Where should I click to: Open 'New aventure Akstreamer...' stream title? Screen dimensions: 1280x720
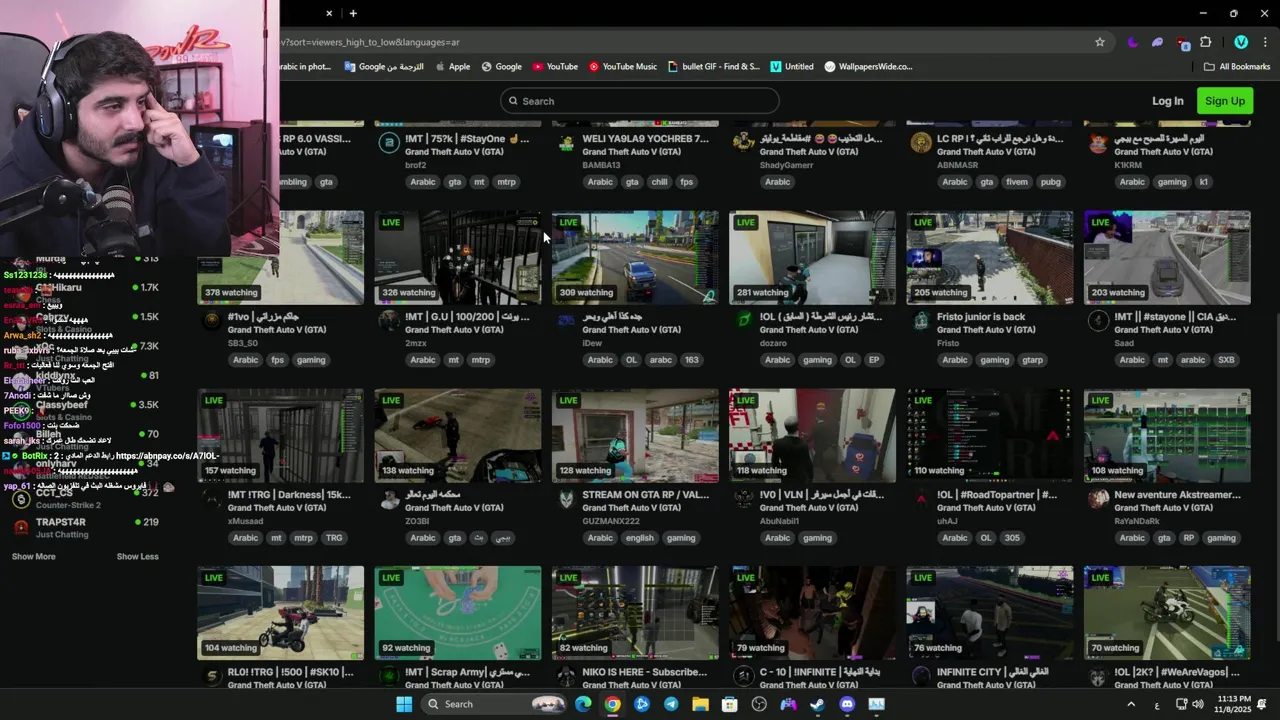pos(1177,495)
